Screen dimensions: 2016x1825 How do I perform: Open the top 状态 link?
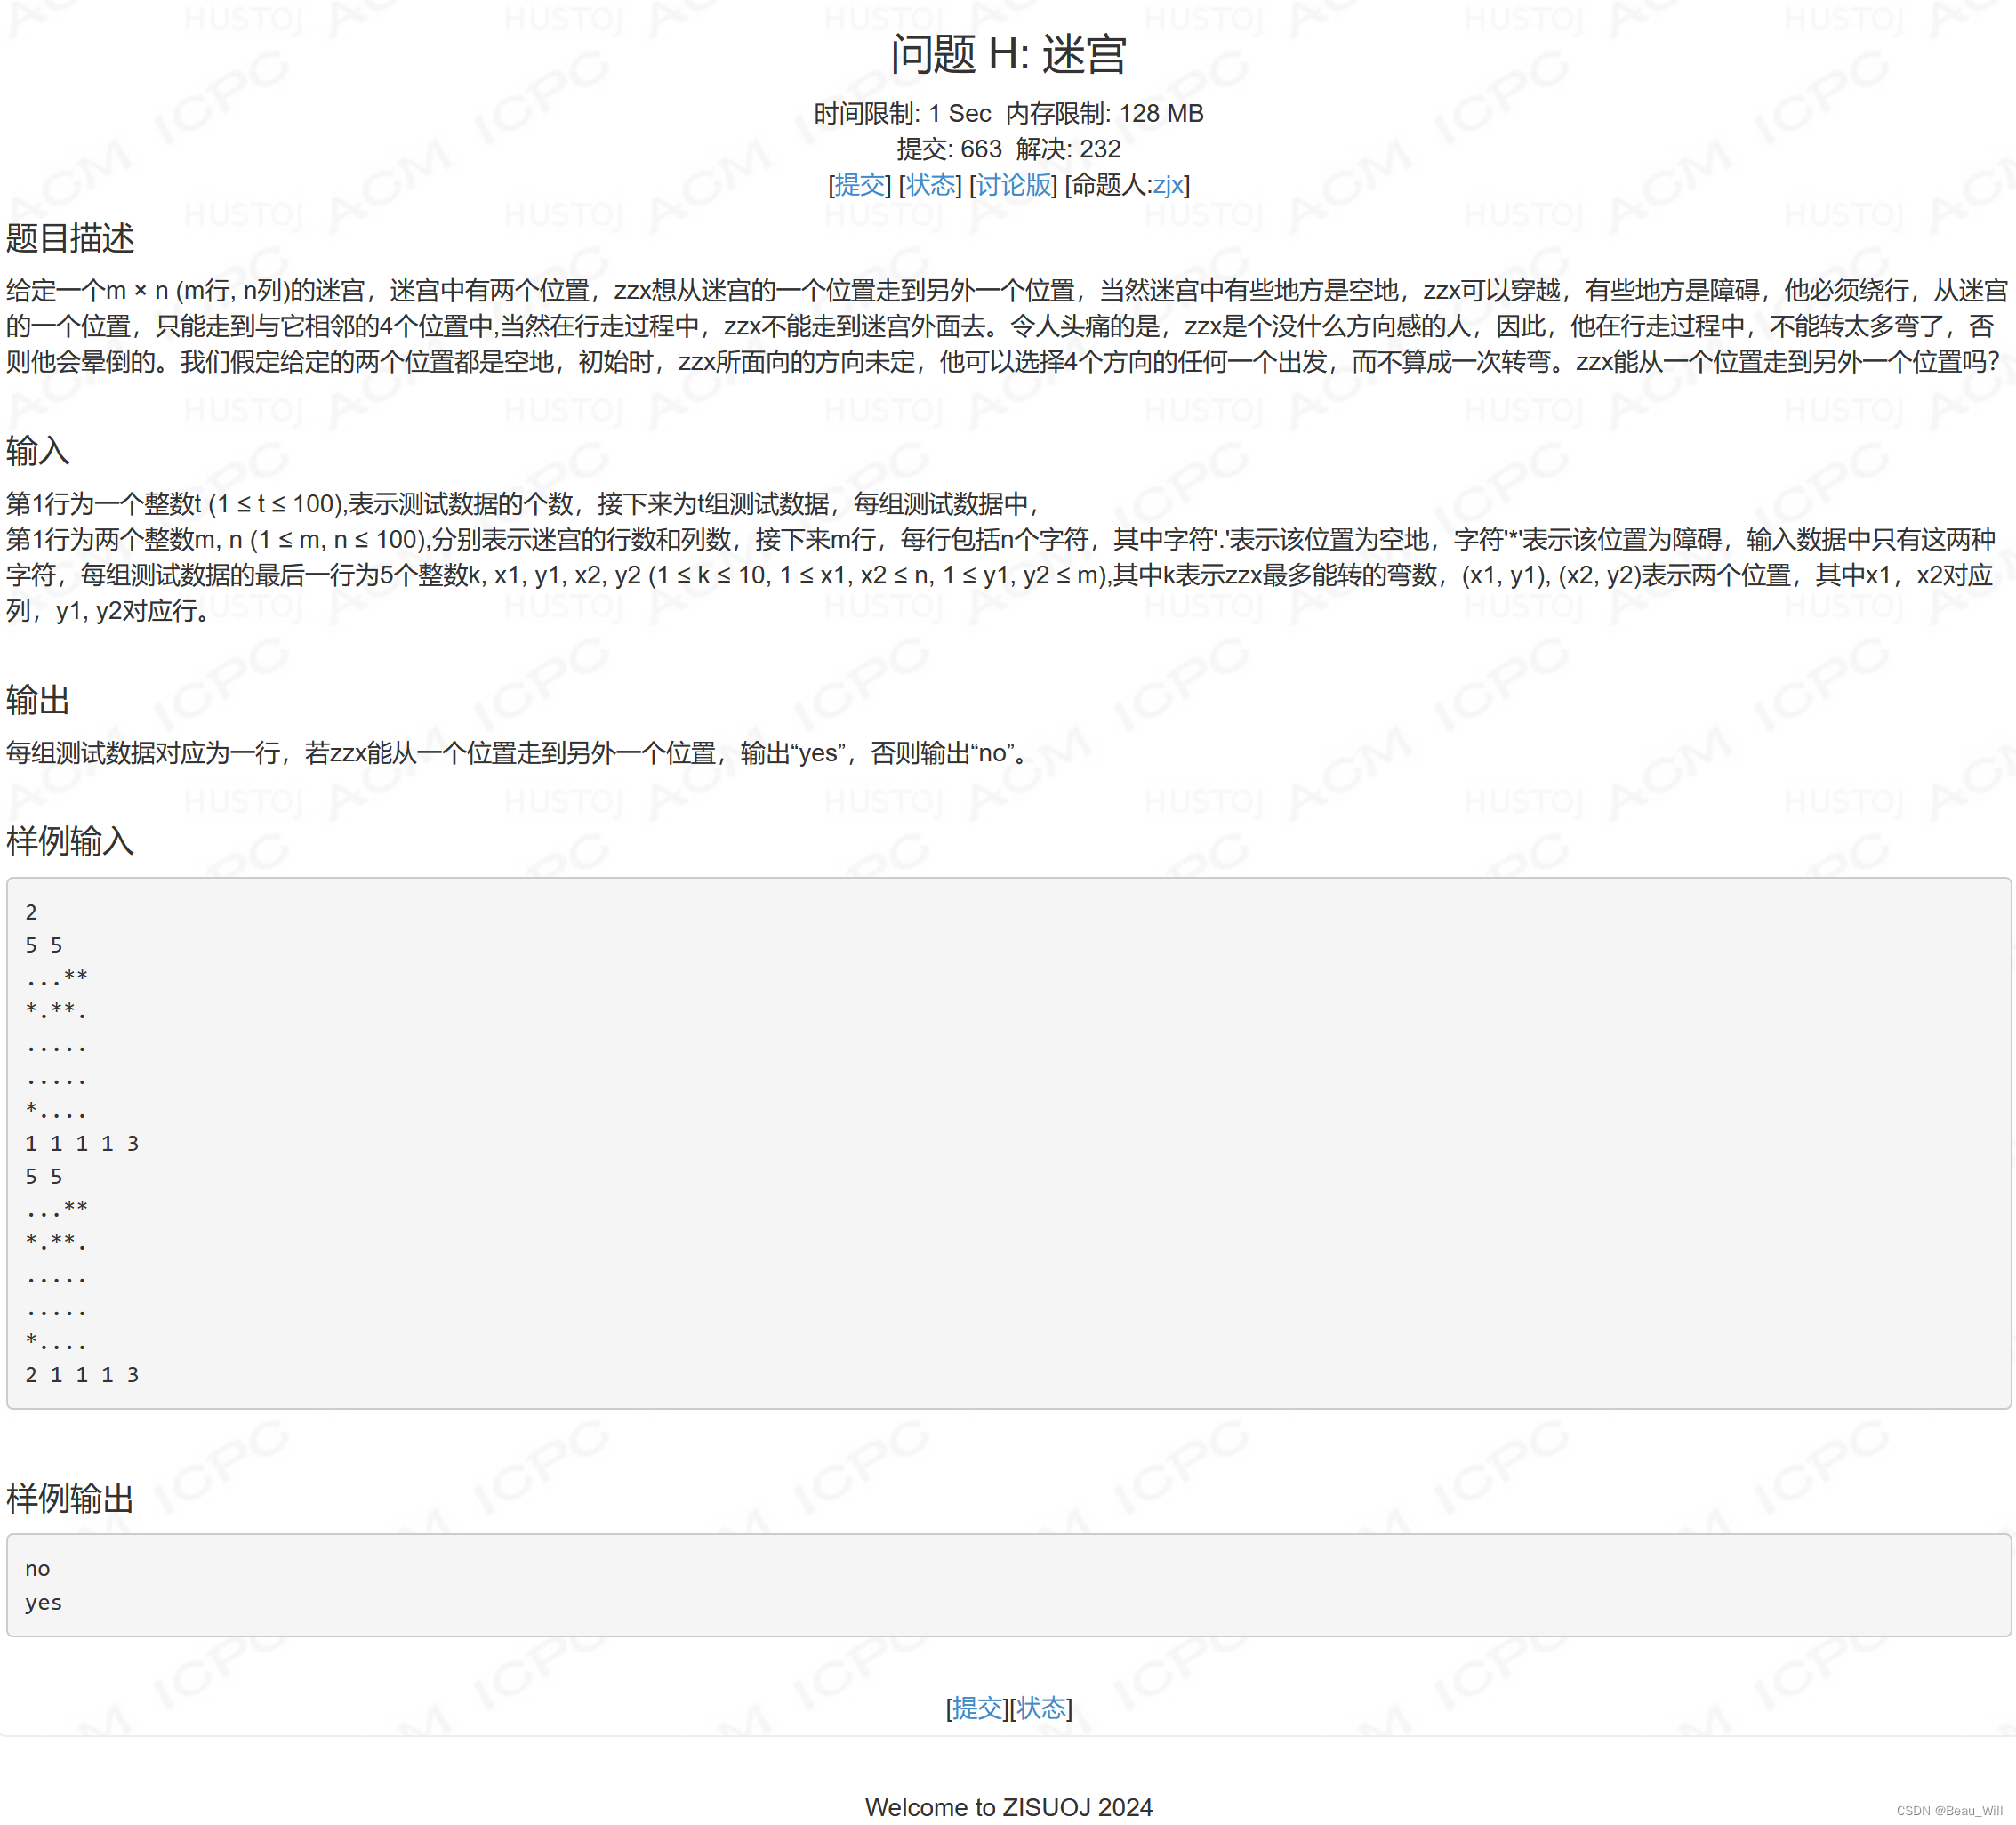[930, 185]
